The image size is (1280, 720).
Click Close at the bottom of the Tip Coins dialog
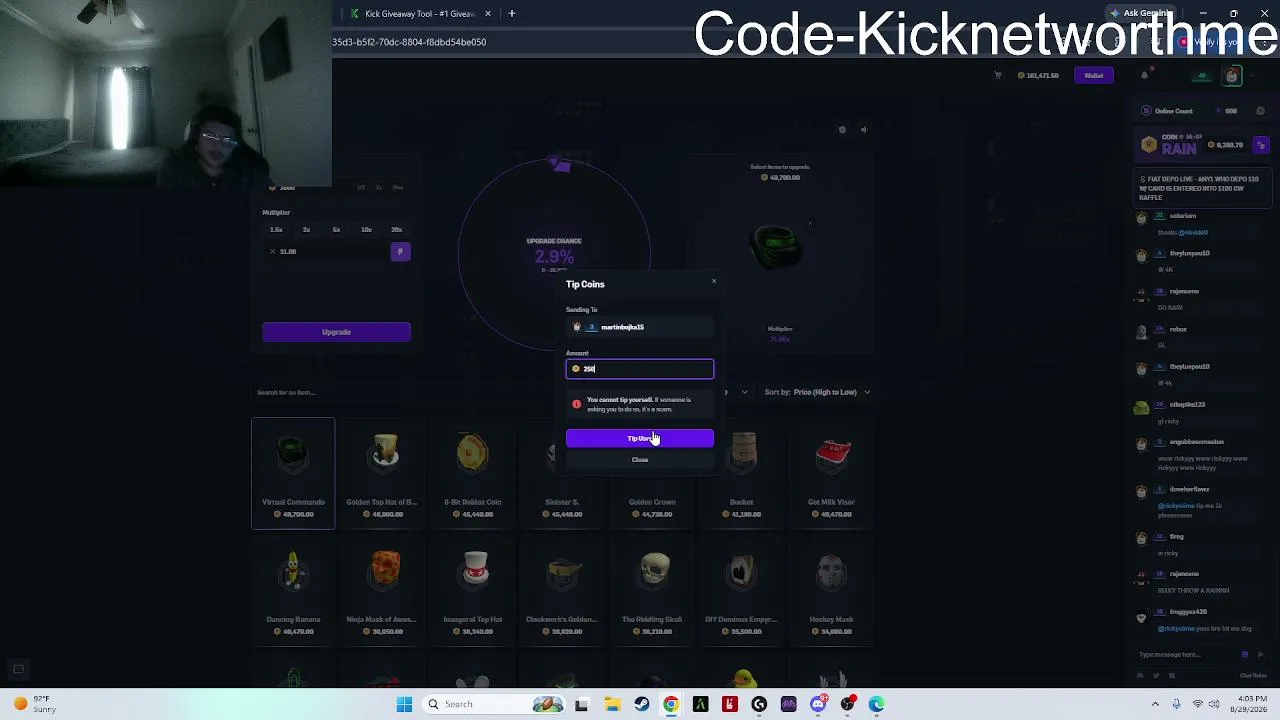pyautogui.click(x=640, y=460)
